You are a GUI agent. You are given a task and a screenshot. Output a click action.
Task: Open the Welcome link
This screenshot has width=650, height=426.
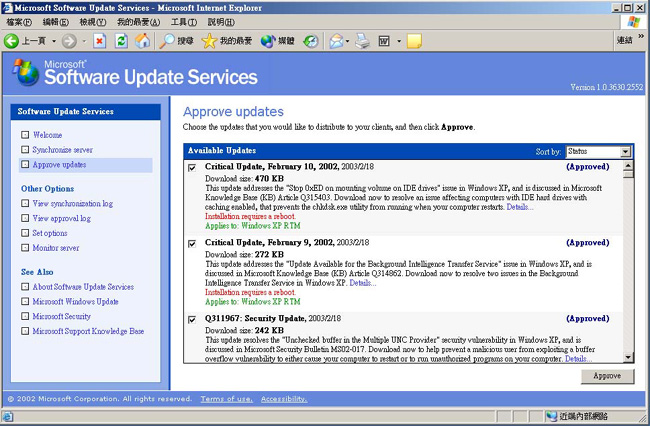pos(47,135)
